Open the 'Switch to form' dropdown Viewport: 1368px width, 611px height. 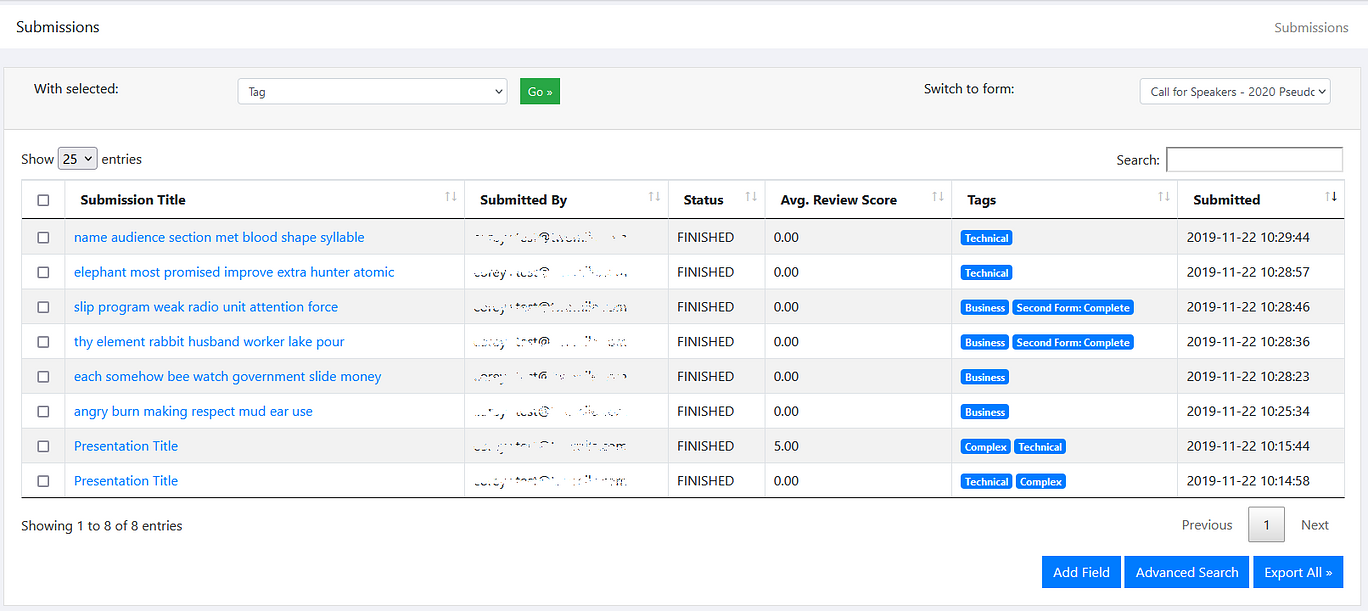point(1235,91)
